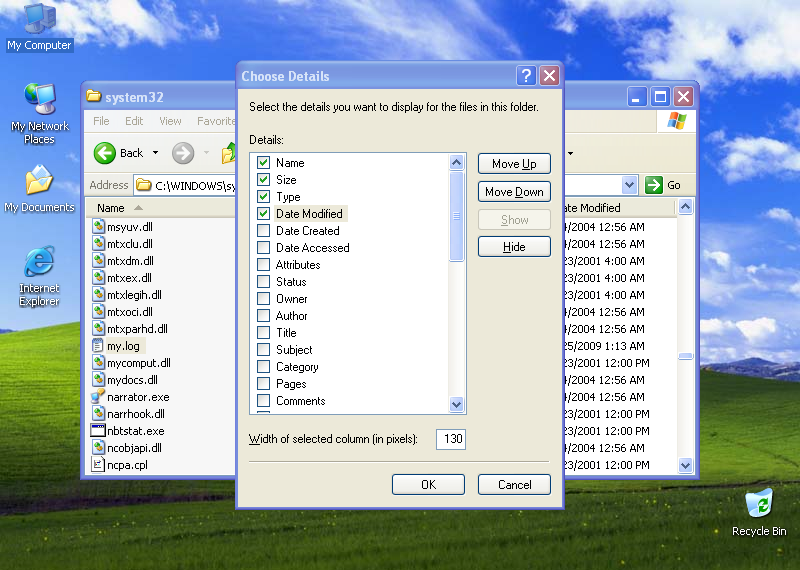Check the Category detail checkbox

[x=263, y=366]
